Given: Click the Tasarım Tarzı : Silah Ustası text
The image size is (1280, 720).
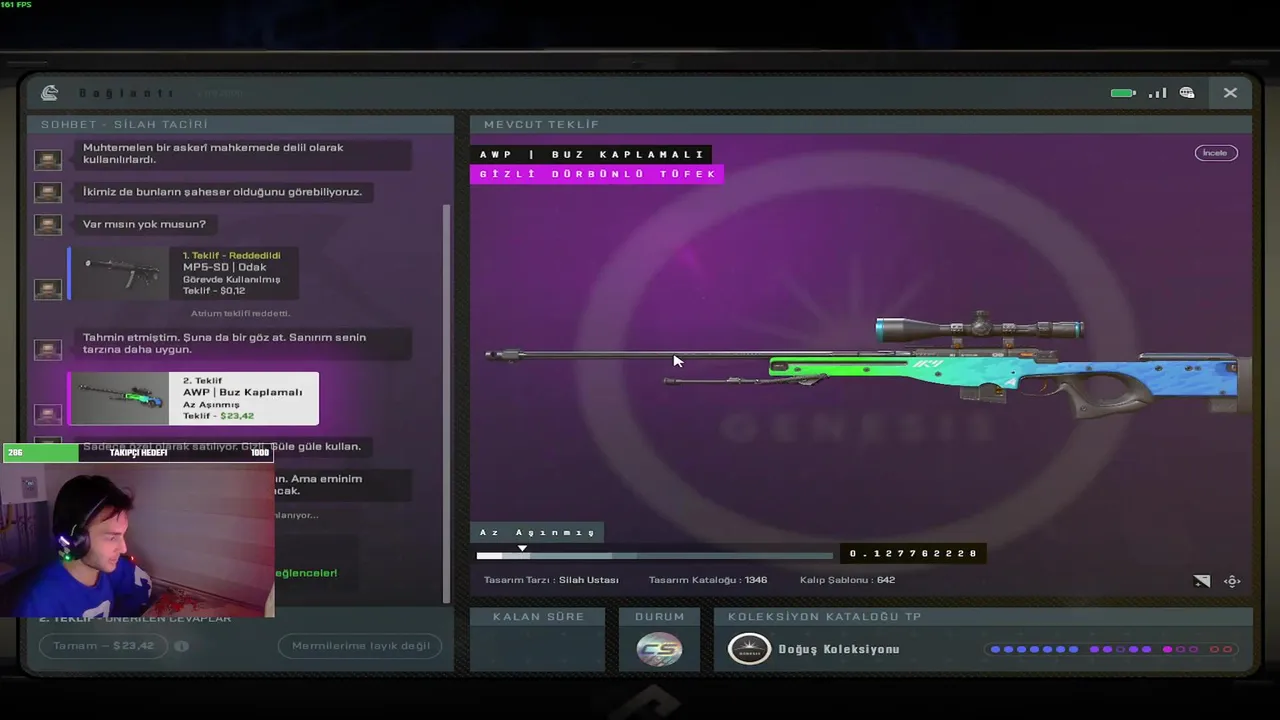Looking at the screenshot, I should pos(551,580).
